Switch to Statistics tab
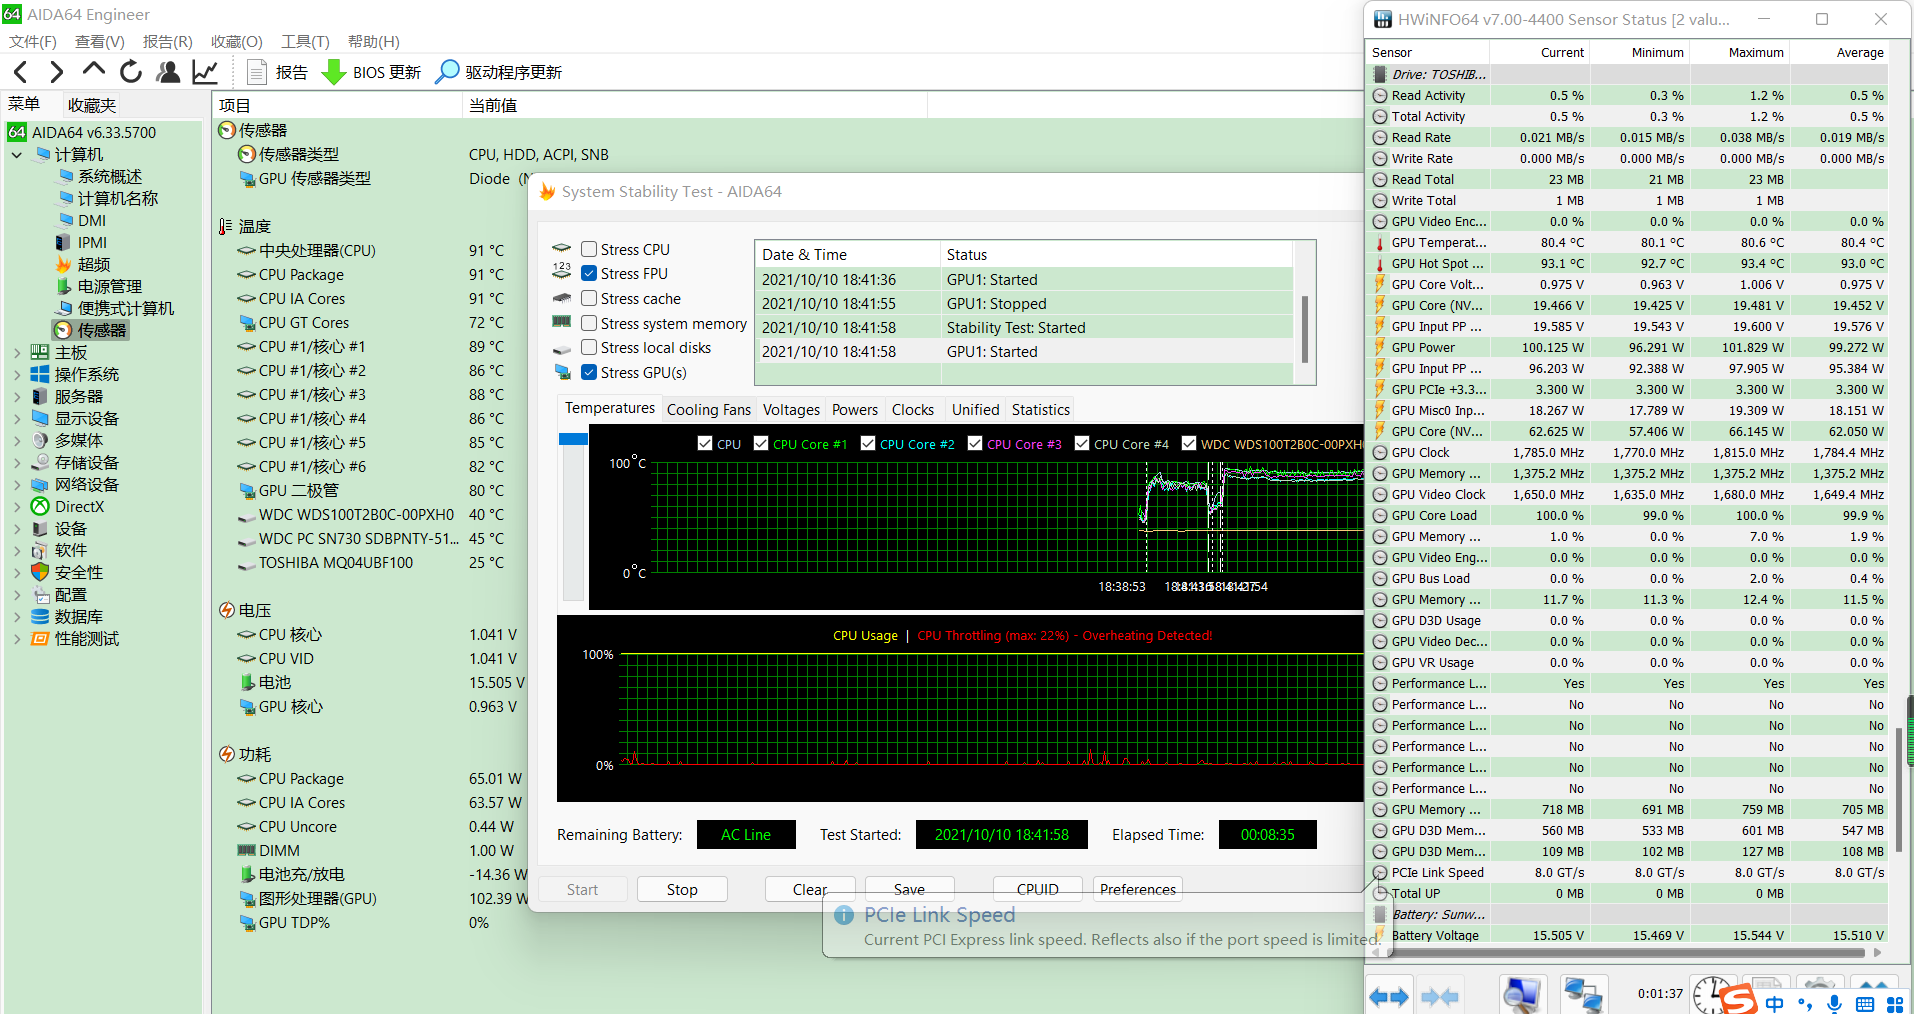The height and width of the screenshot is (1014, 1914). [x=1040, y=410]
